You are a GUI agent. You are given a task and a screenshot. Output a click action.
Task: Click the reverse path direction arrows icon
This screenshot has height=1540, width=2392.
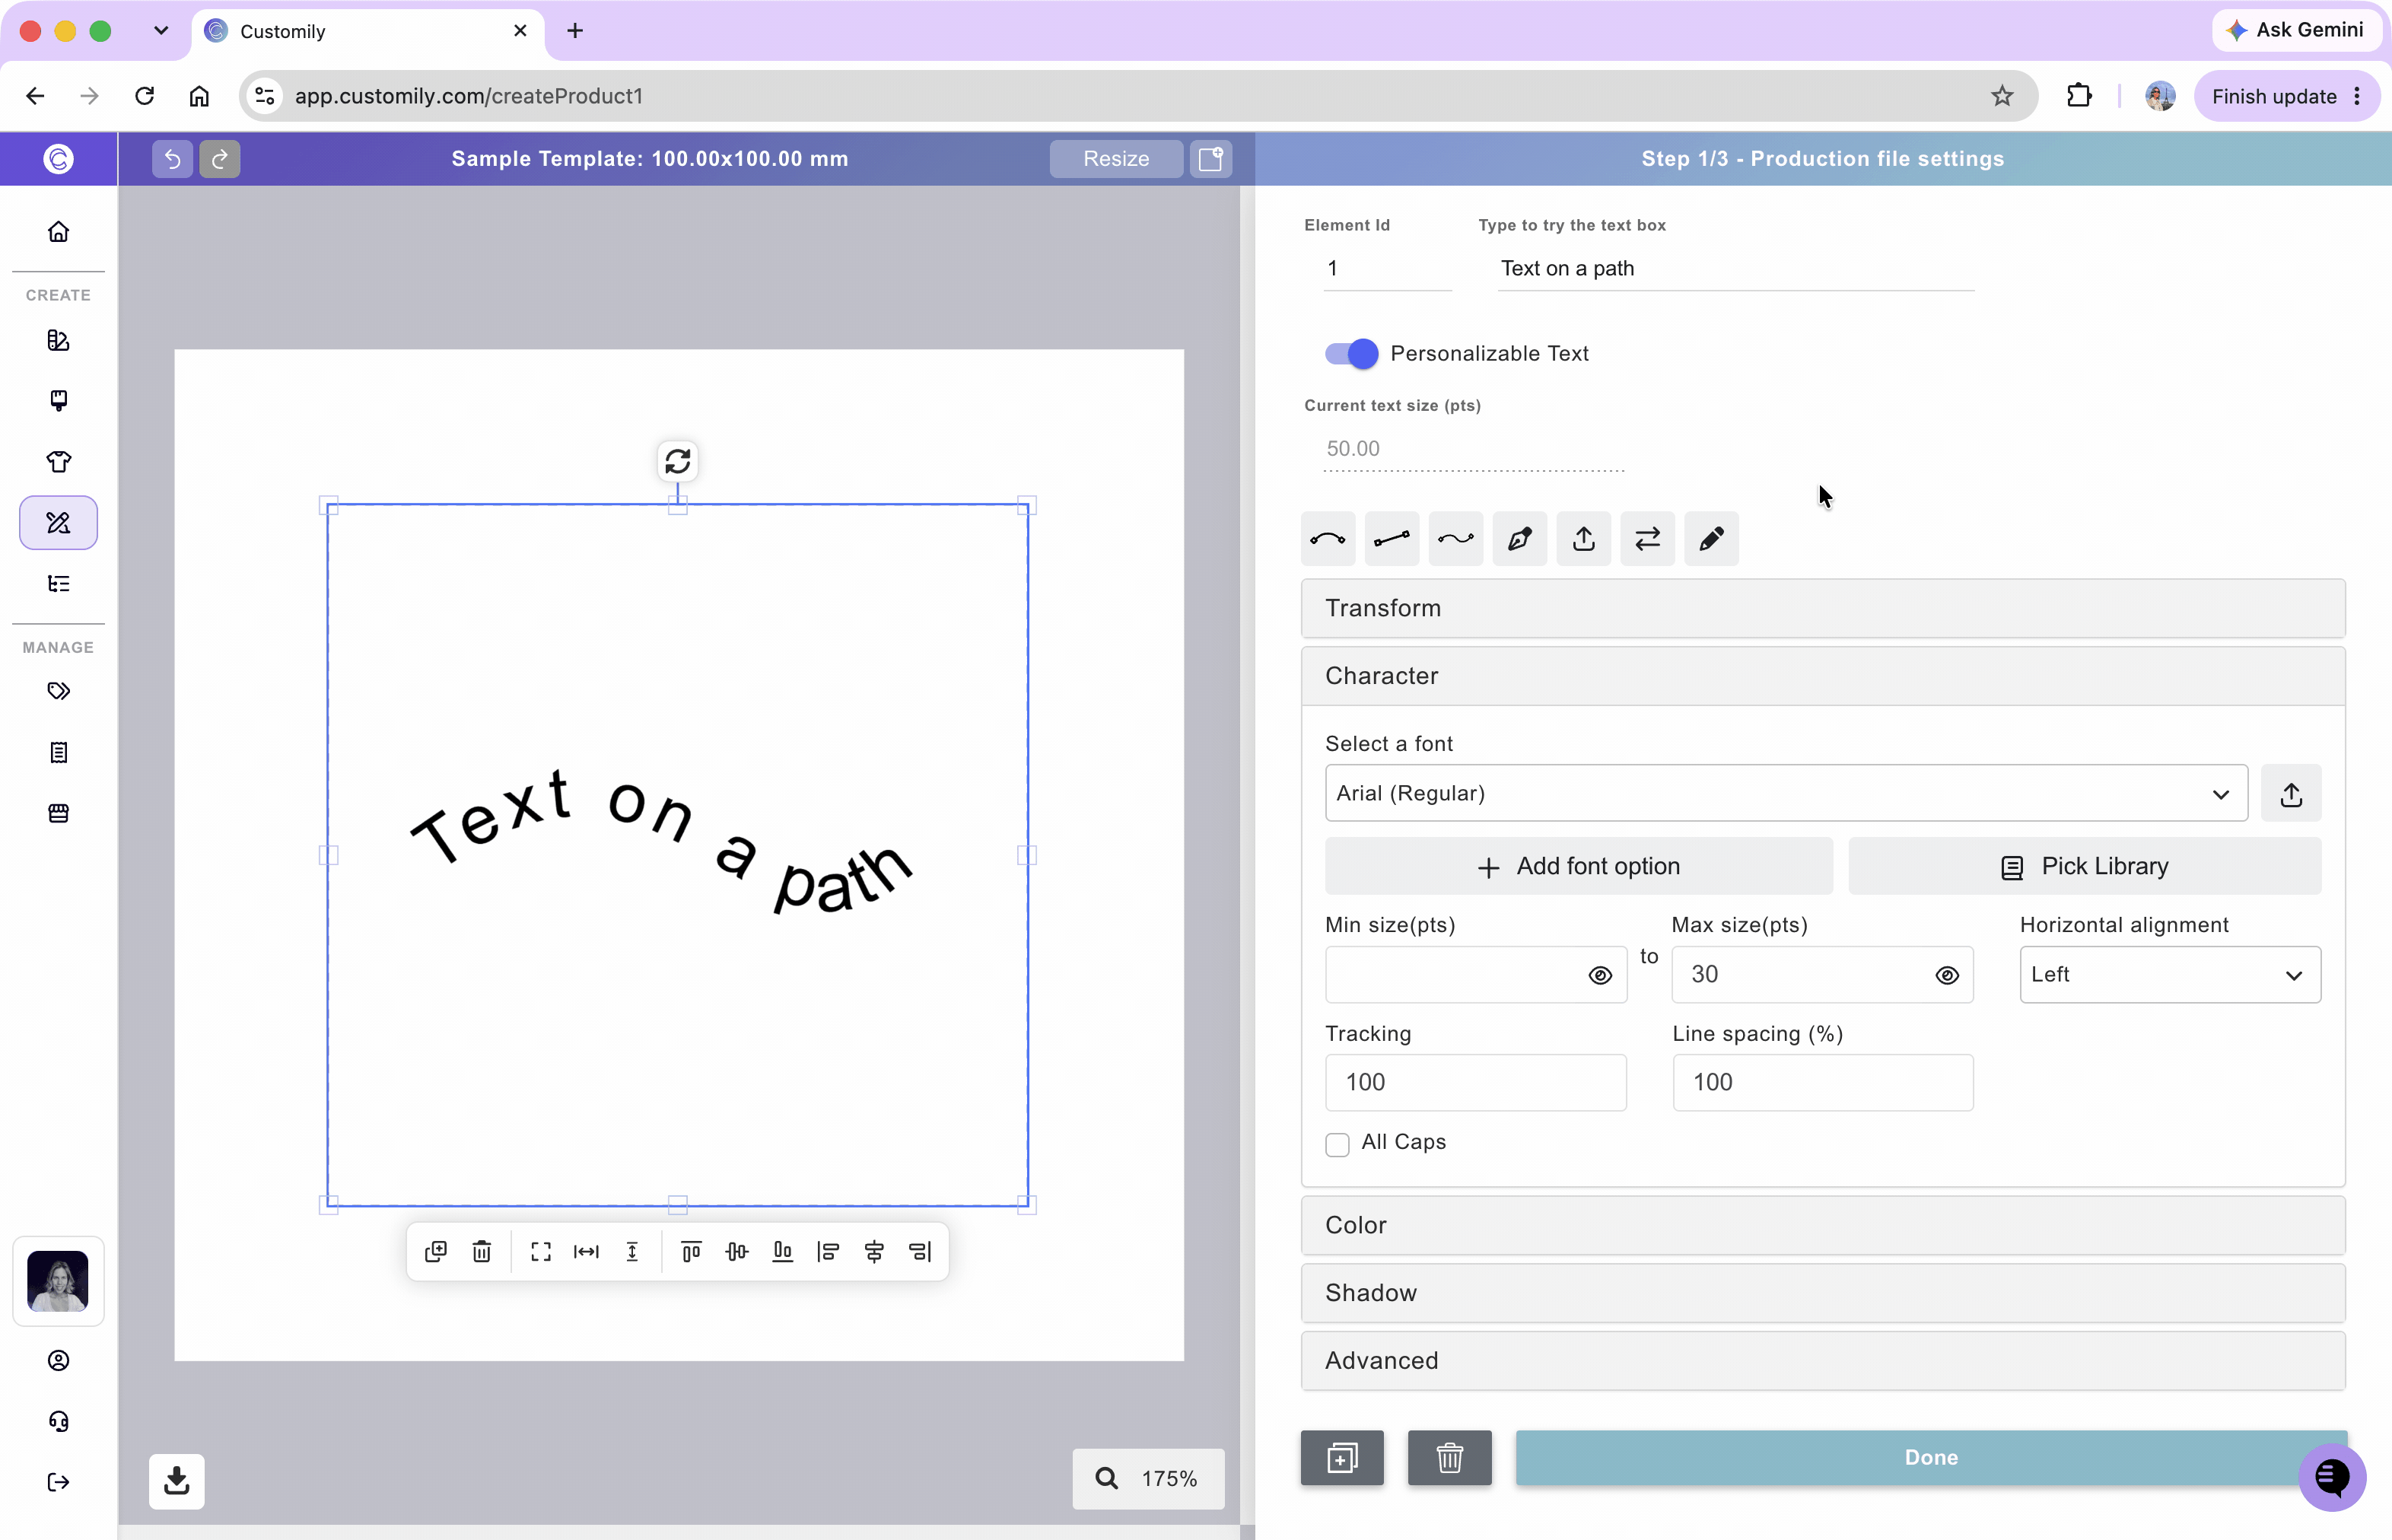[x=1648, y=539]
